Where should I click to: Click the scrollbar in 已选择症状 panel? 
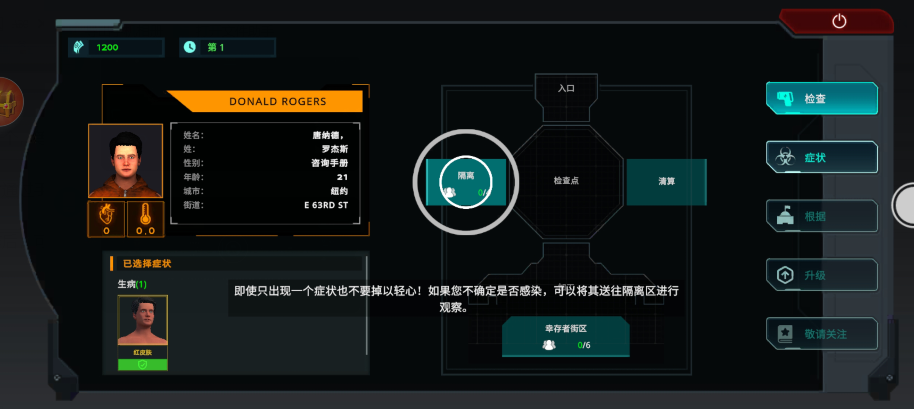point(367,305)
